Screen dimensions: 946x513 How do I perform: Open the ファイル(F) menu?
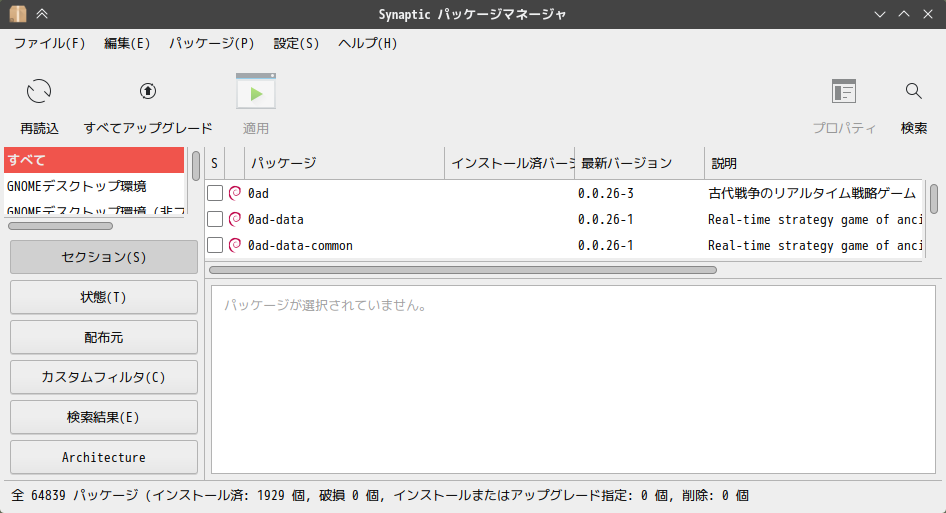[x=49, y=43]
